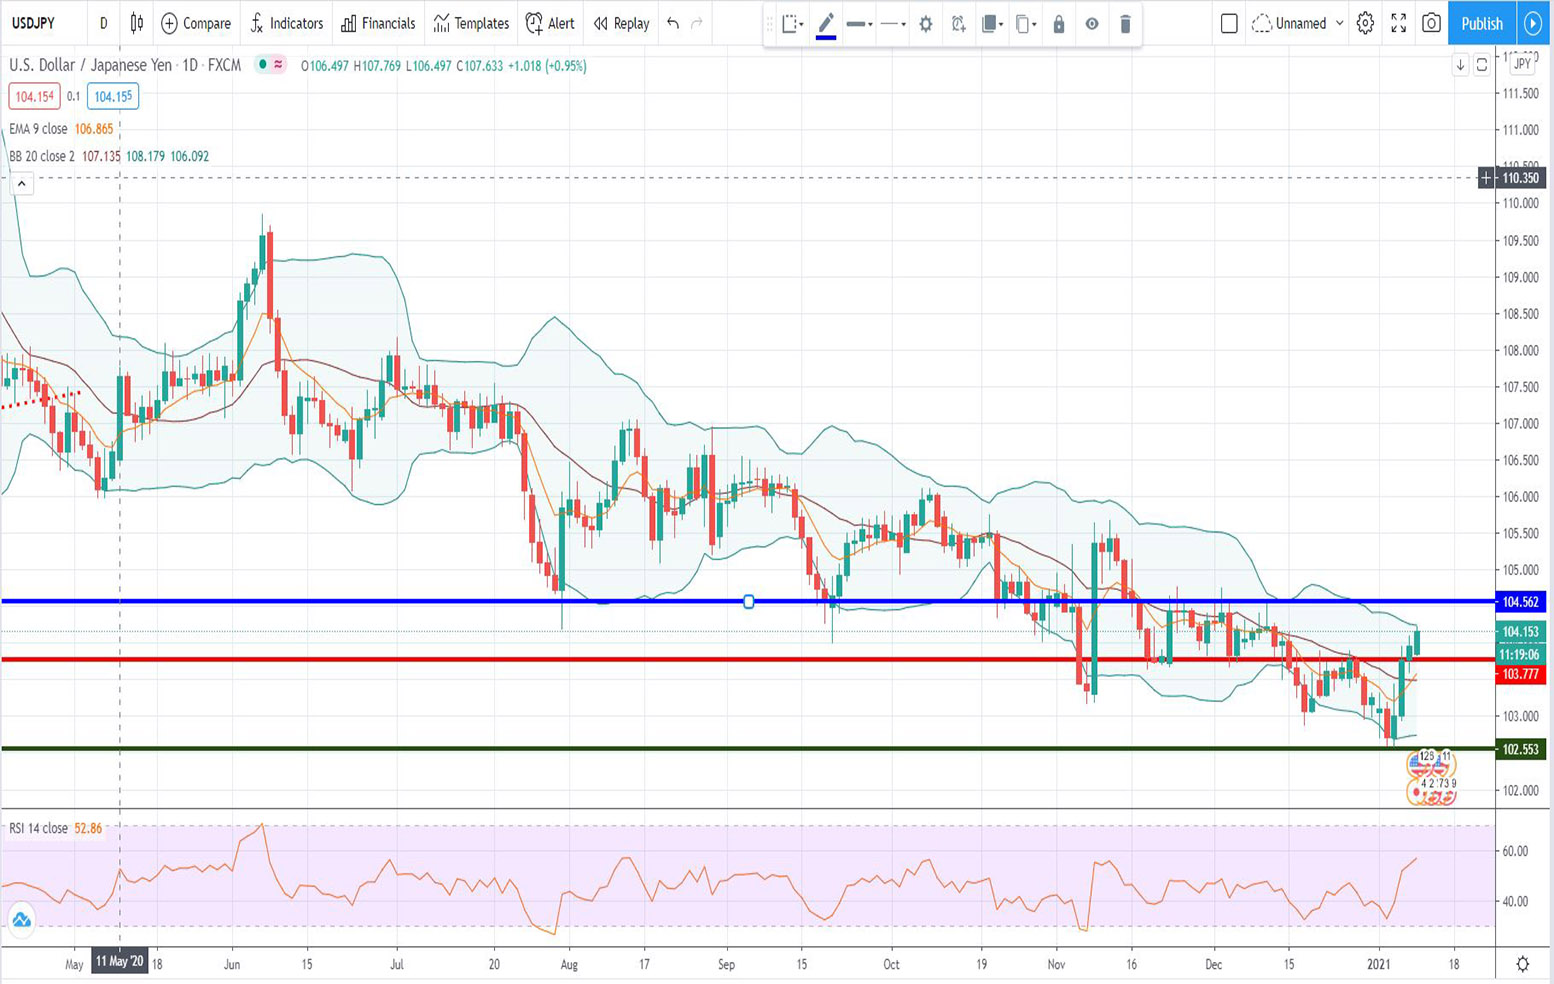Open drawing settings gear in floating toolbar
This screenshot has width=1554, height=984.
(926, 23)
